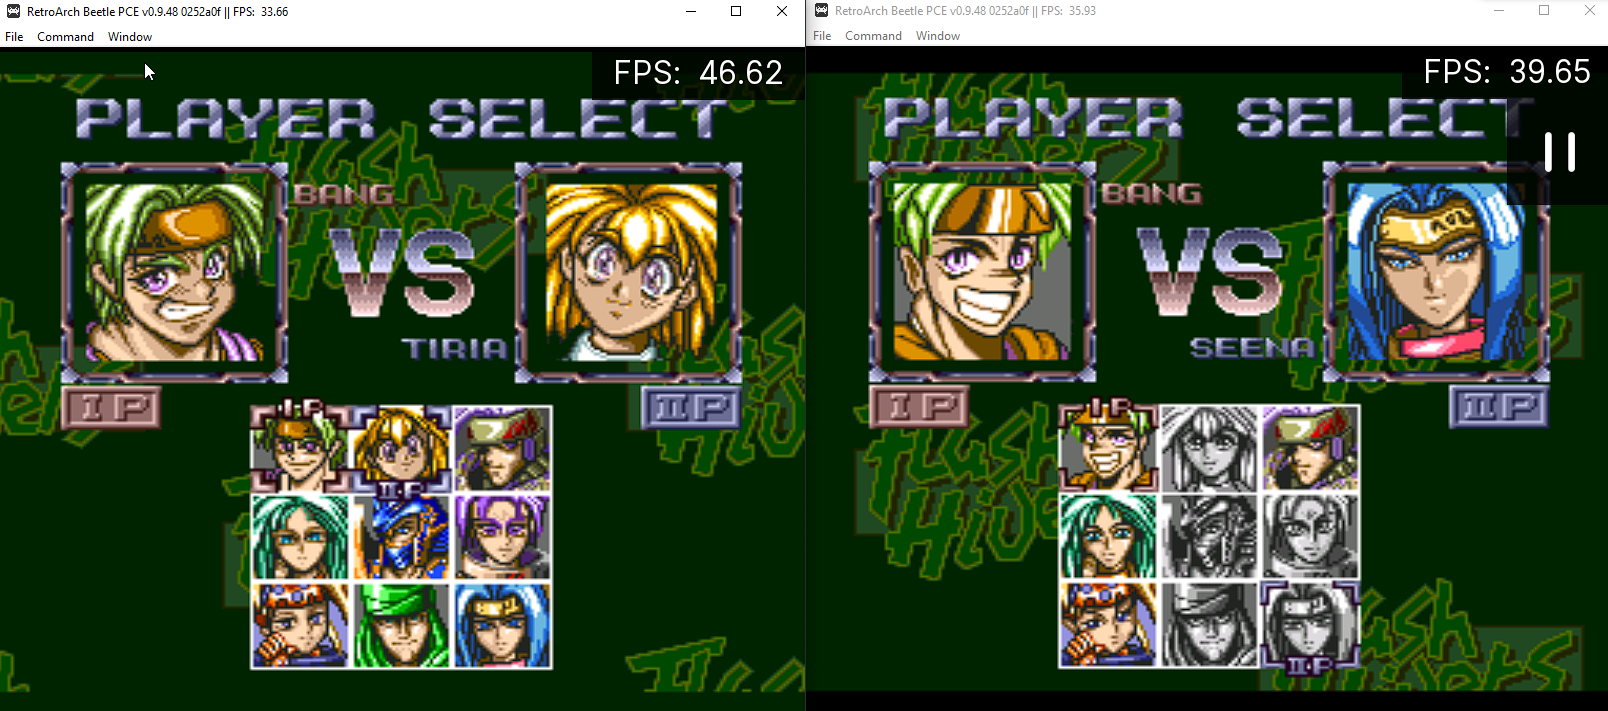Click the "TIRIA" name label in the left window
Viewport: 1608px width, 711px height.
click(455, 349)
